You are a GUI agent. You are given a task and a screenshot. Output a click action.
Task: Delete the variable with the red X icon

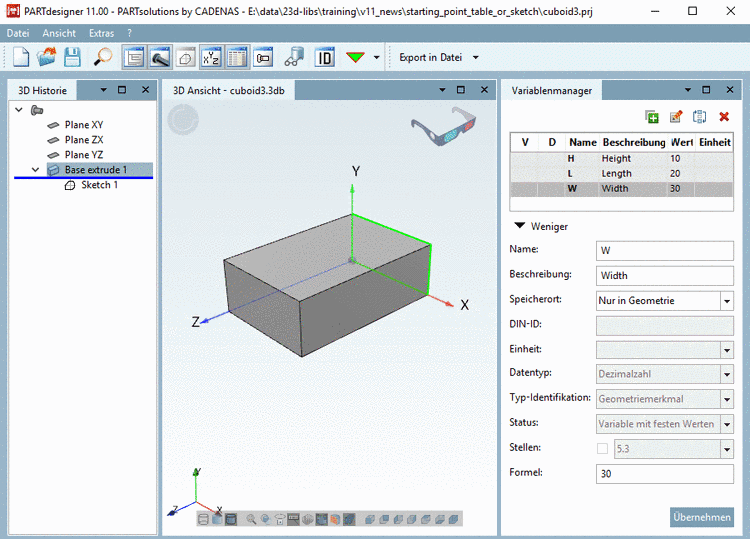tap(724, 117)
